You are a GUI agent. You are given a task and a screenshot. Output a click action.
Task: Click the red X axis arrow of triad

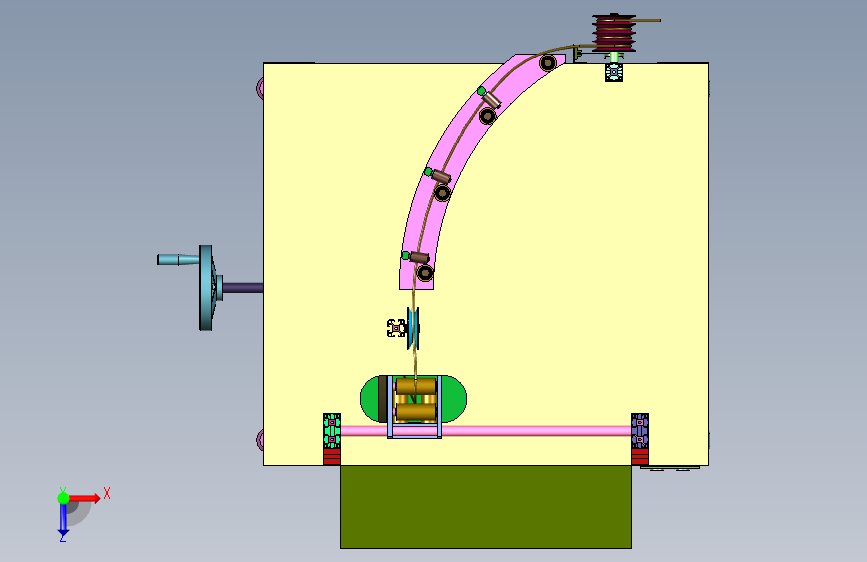point(84,498)
